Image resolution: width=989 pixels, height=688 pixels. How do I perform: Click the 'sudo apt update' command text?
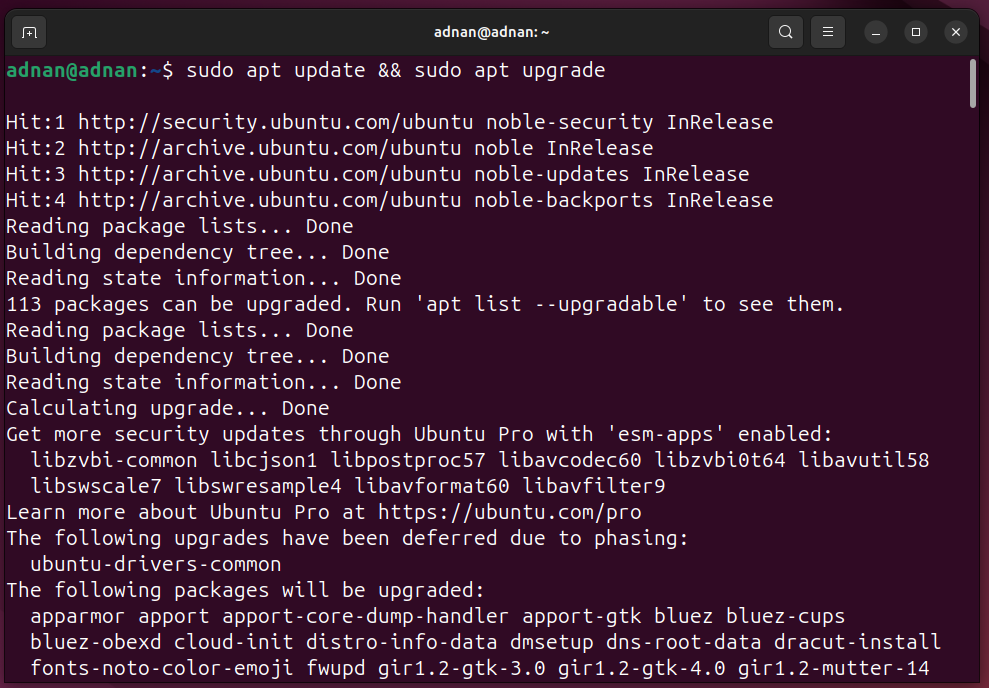[276, 71]
